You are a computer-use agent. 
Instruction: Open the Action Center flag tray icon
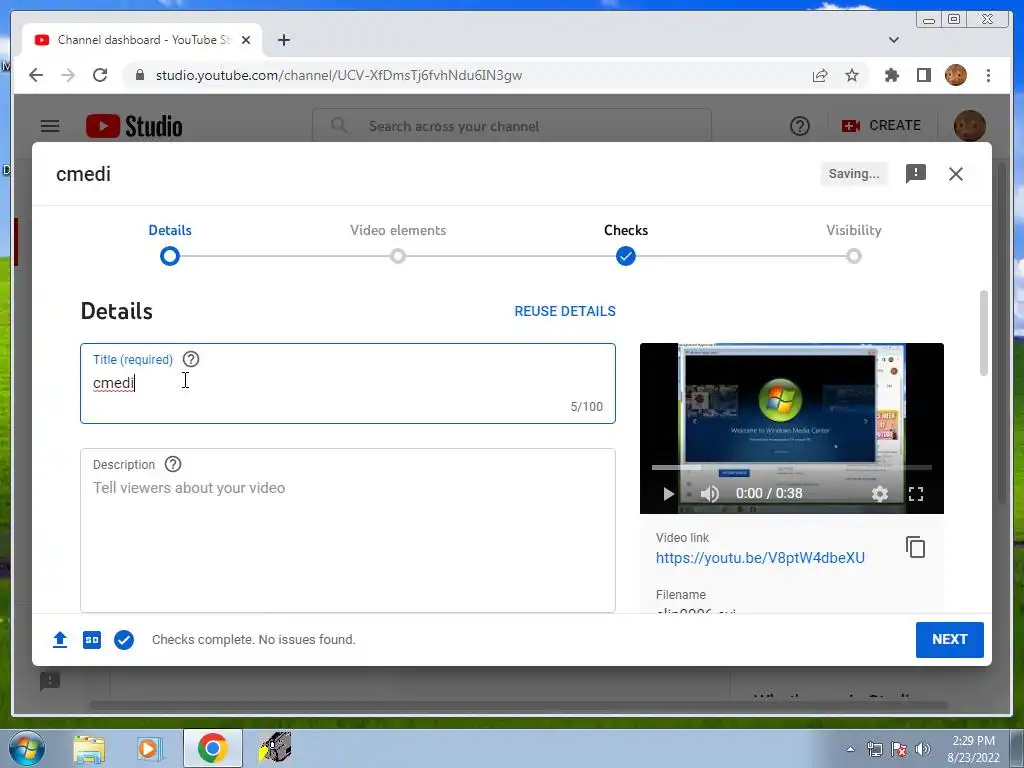pyautogui.click(x=899, y=749)
